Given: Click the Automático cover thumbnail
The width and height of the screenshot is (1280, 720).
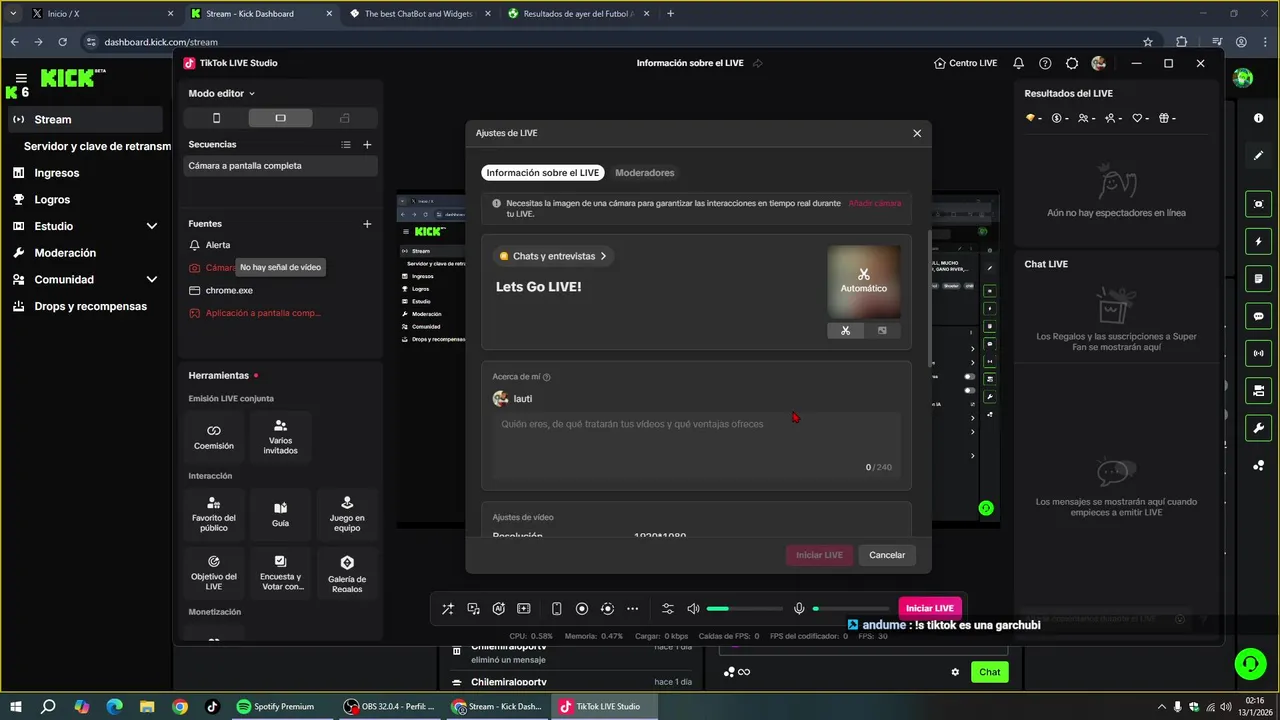Looking at the screenshot, I should 864,283.
